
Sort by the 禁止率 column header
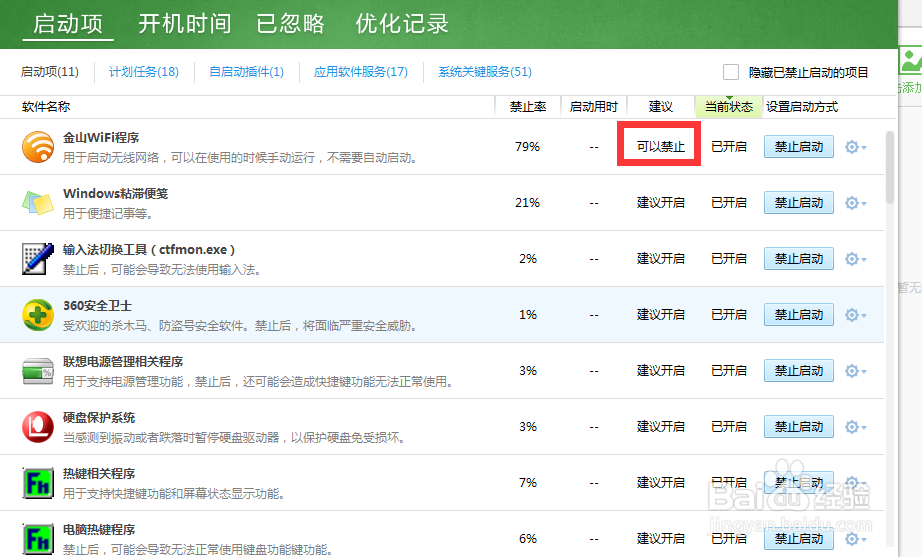527,107
